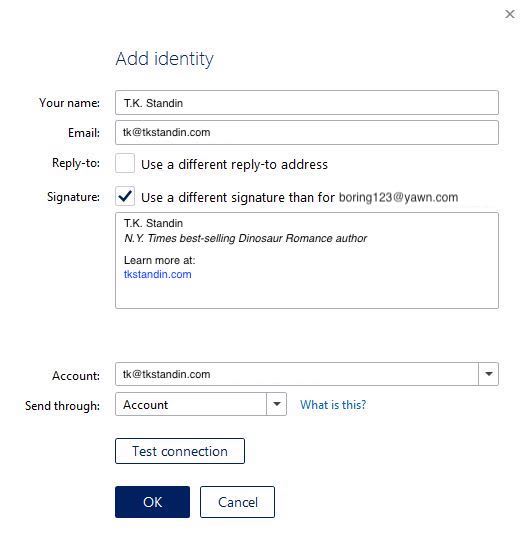Click the Email: label
Viewport: 526px width, 533px height.
(84, 133)
